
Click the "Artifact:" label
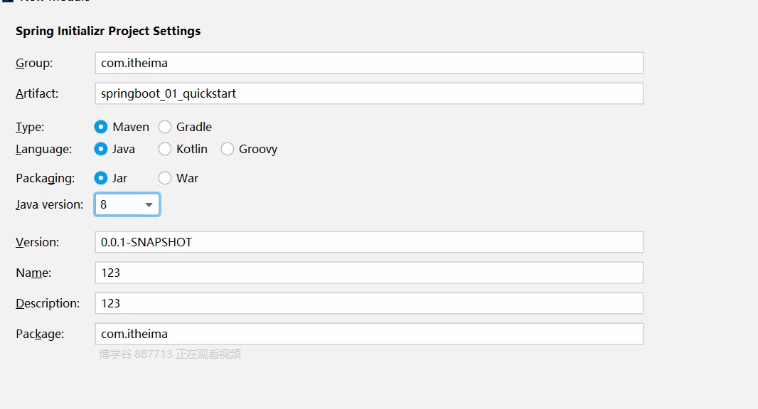click(x=37, y=93)
